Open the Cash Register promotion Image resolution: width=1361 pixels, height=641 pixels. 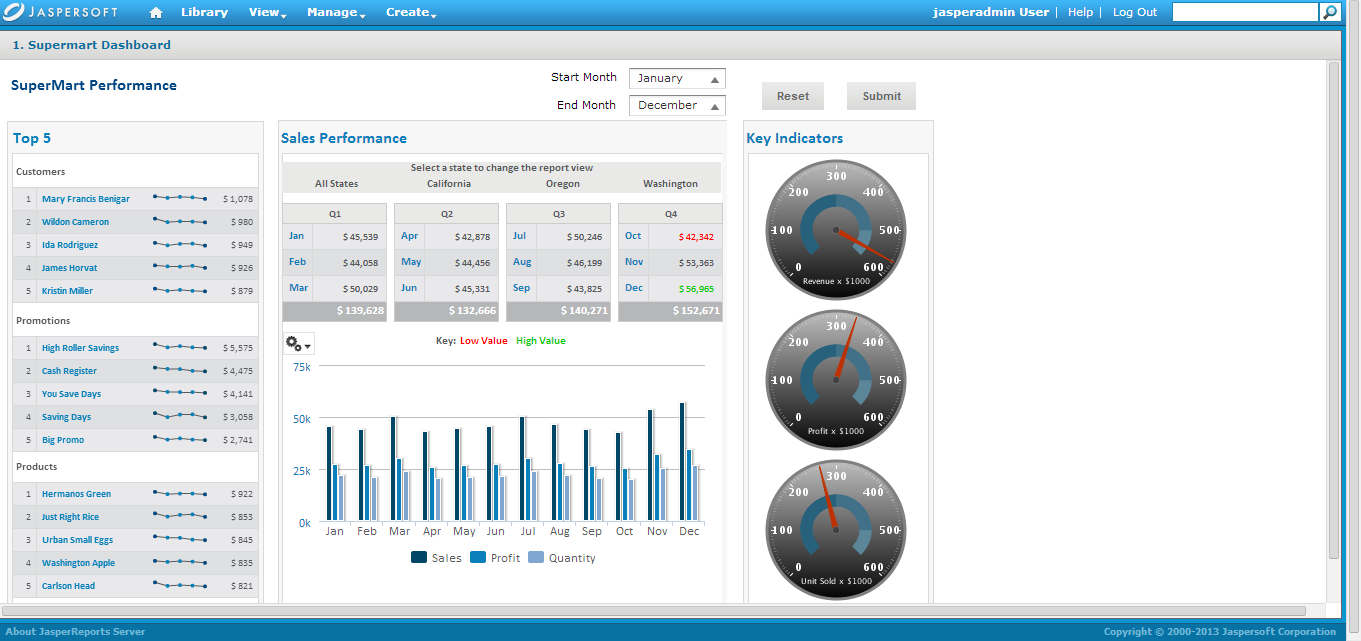[x=69, y=371]
